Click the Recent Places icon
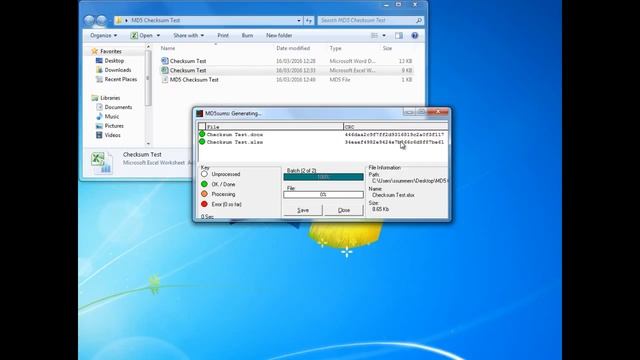The height and width of the screenshot is (360, 640). pos(99,79)
